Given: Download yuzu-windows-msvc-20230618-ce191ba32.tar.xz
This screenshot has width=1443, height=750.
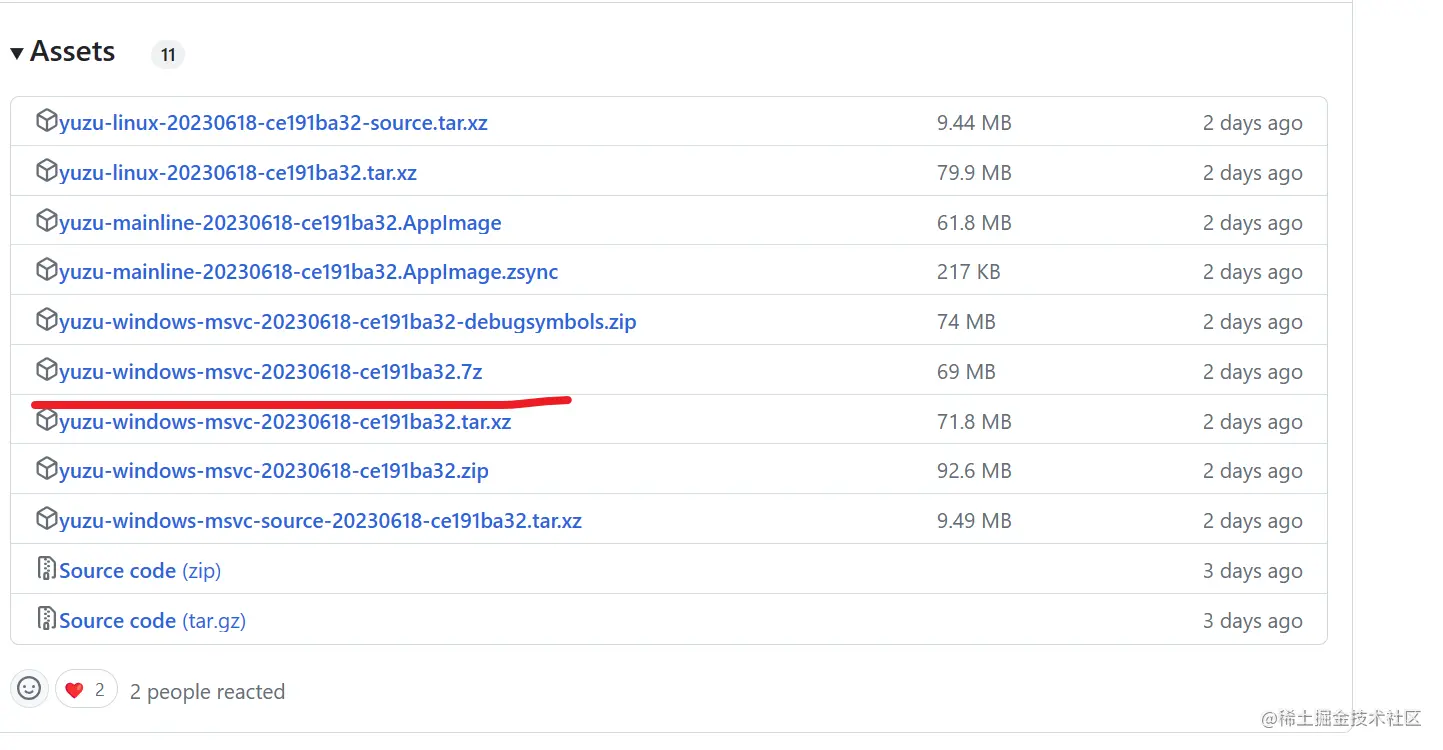Looking at the screenshot, I should click(285, 422).
